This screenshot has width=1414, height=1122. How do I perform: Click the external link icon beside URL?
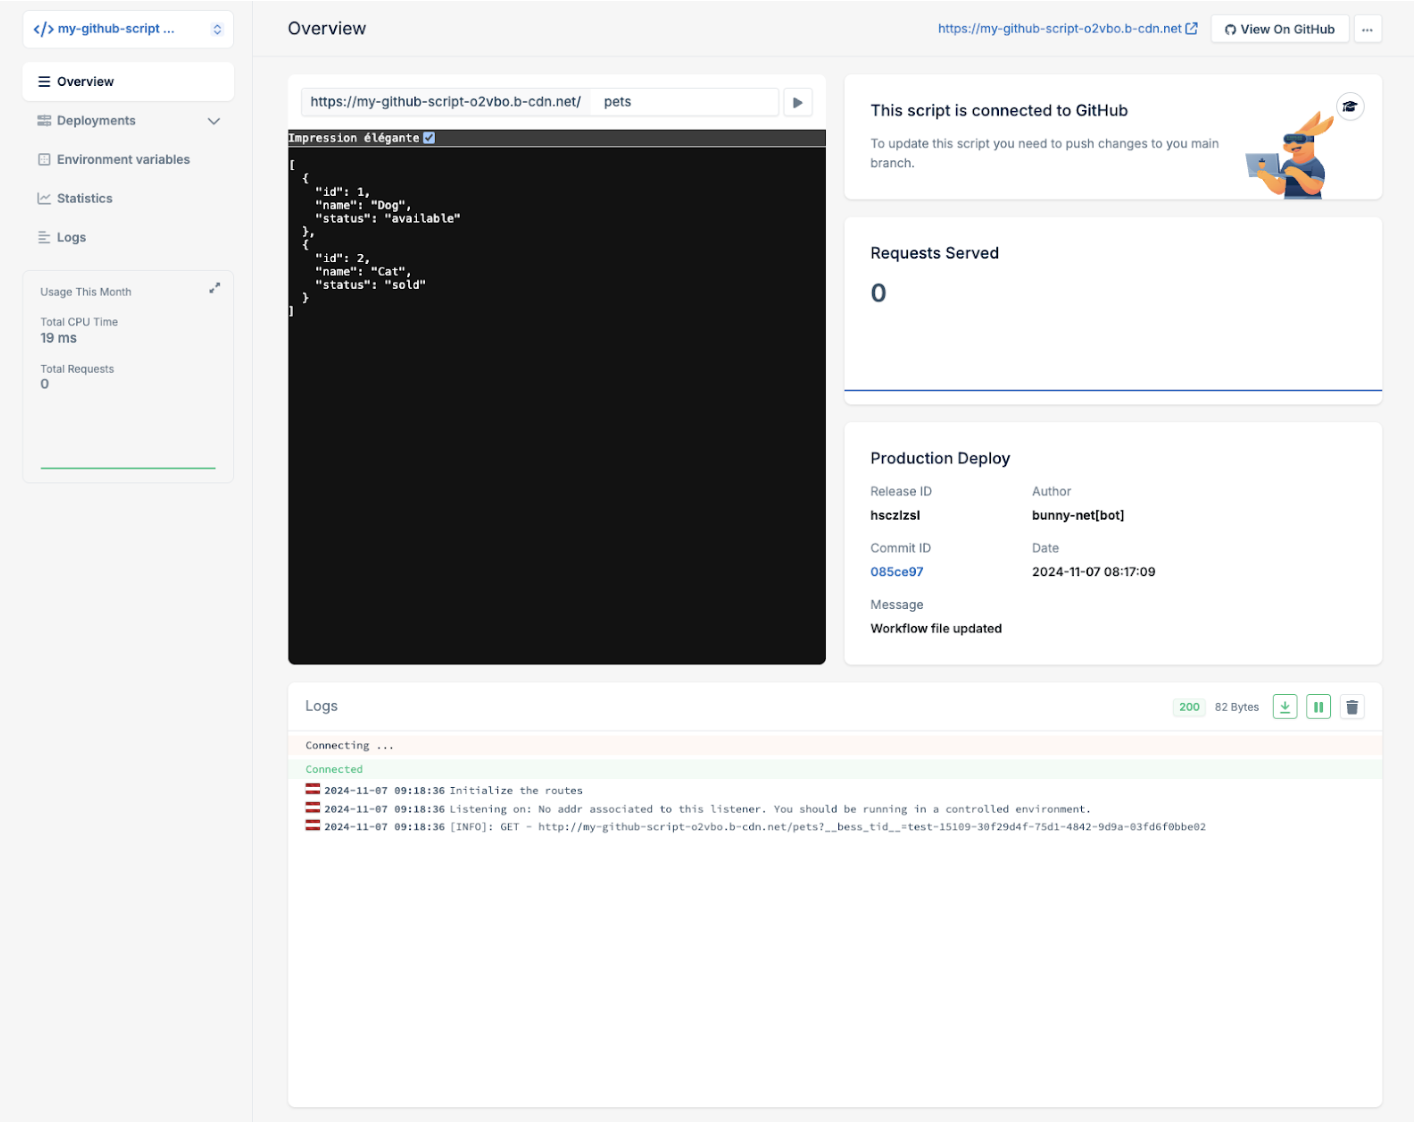(1191, 29)
